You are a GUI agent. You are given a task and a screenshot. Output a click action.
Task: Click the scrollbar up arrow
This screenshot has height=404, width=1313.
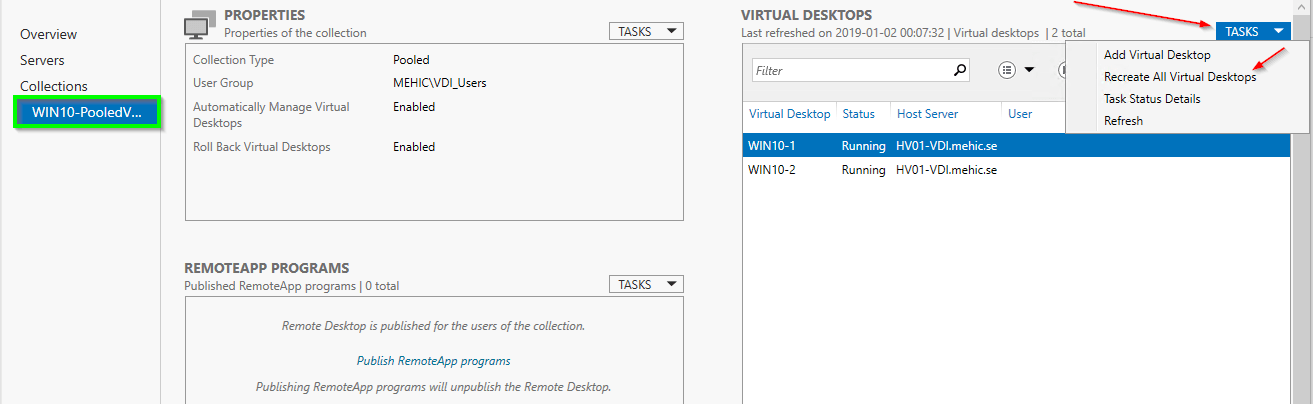pyautogui.click(x=1300, y=8)
